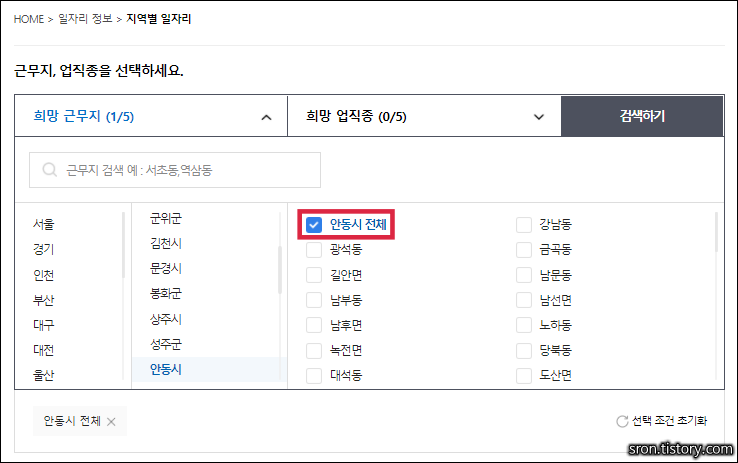Click the neighborhood list scrollbar

coord(716,232)
